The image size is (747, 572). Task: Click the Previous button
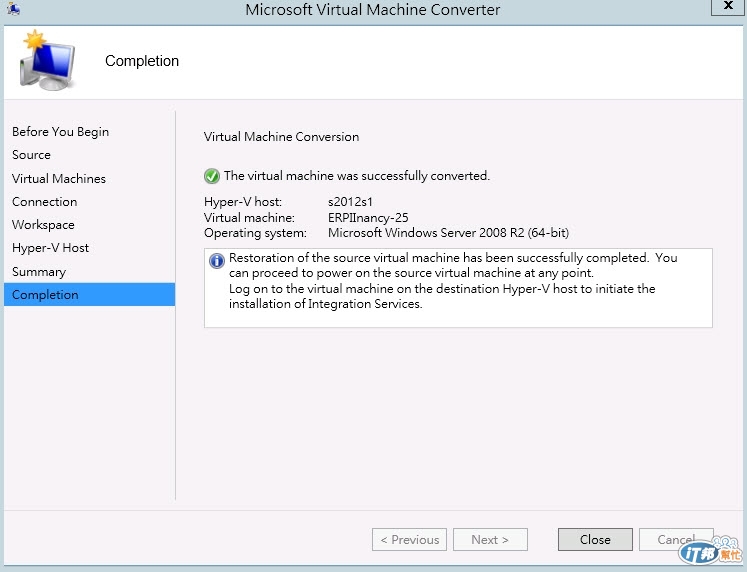409,540
